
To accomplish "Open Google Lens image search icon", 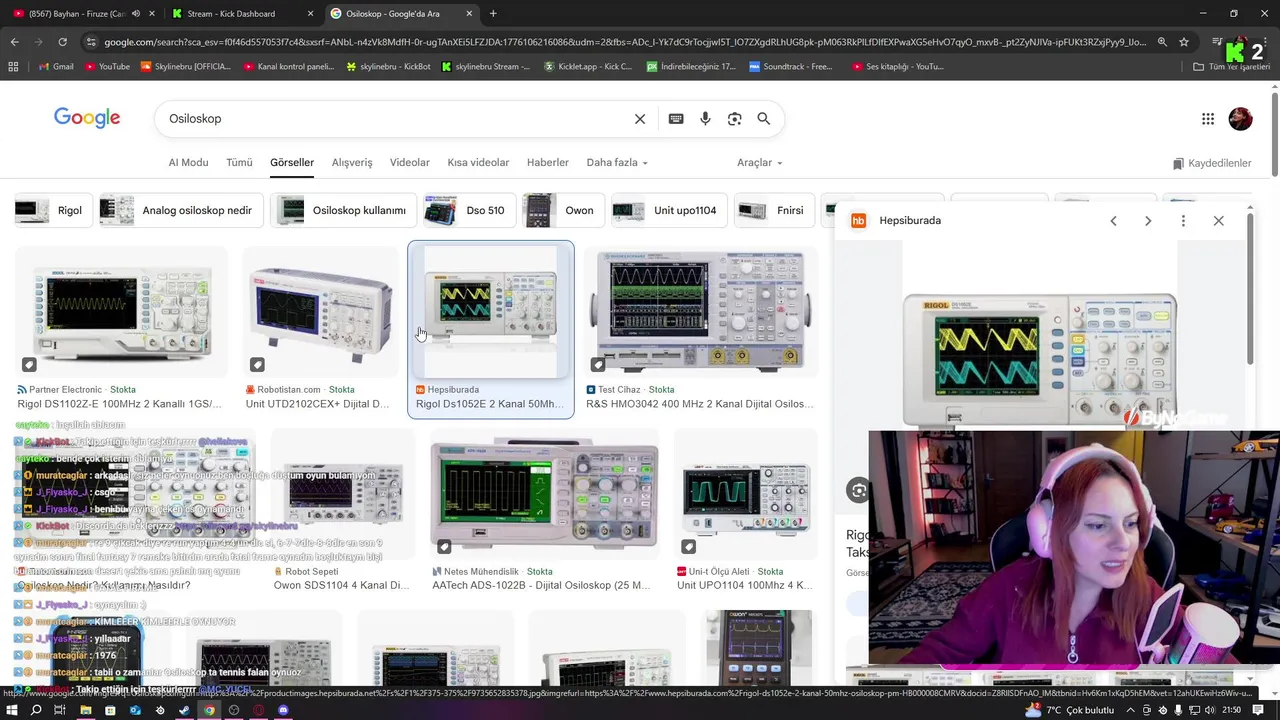I will click(735, 119).
